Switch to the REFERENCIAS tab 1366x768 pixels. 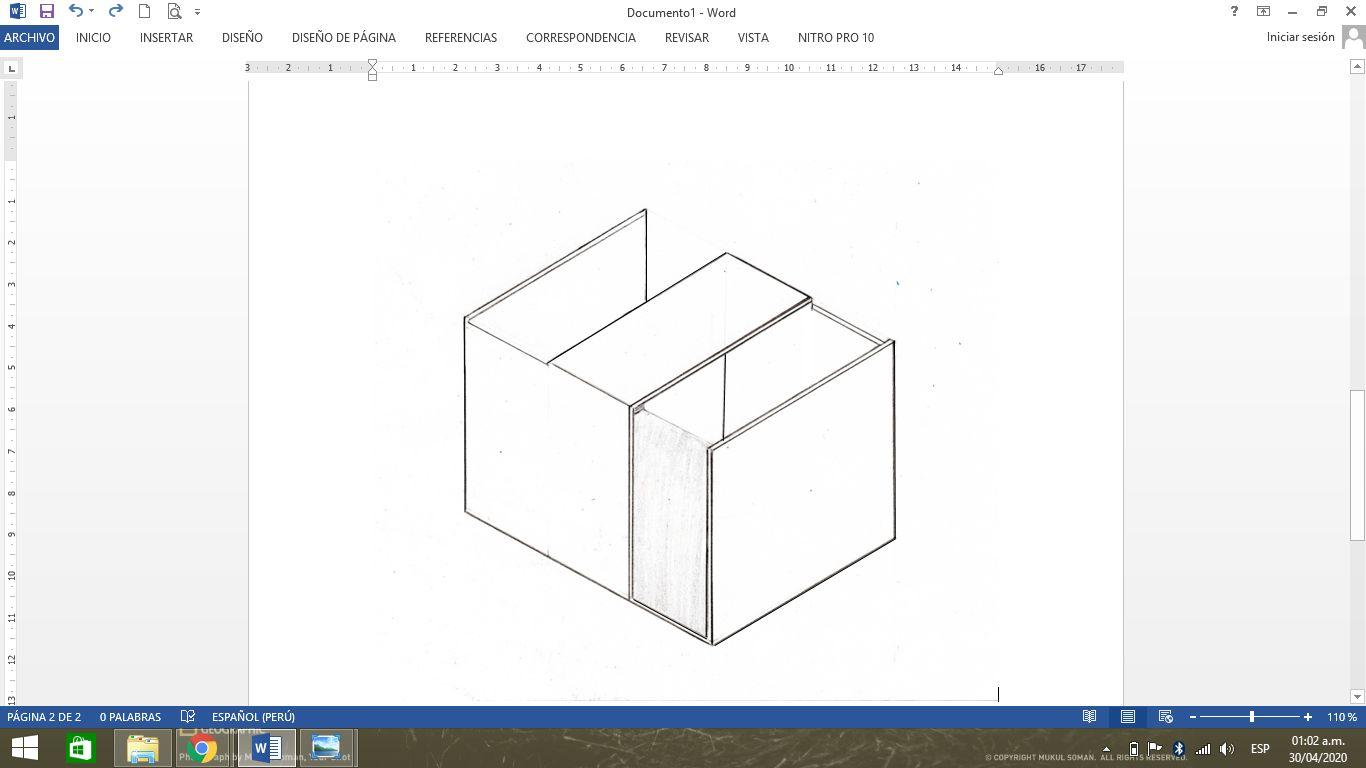[x=461, y=37]
